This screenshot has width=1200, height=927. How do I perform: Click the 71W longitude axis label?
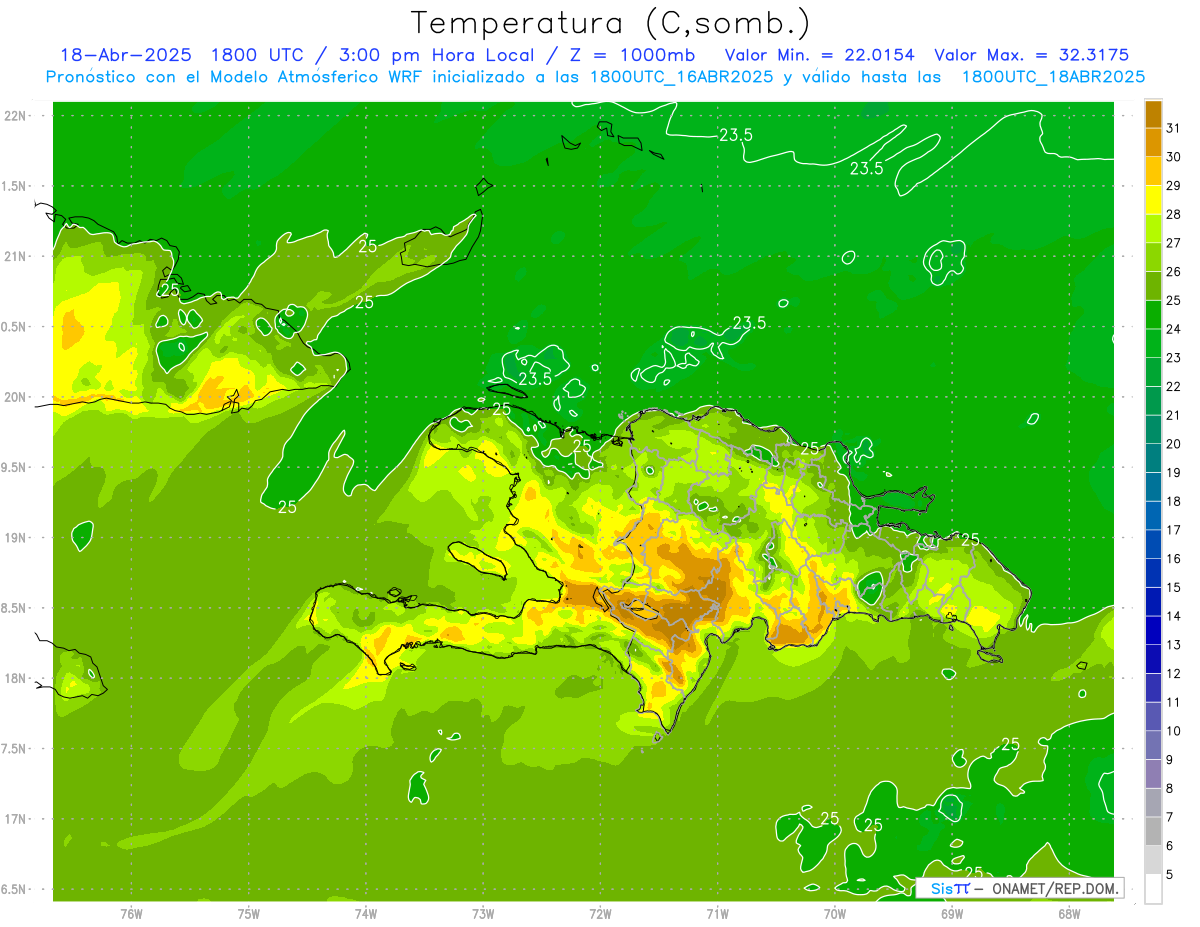(717, 914)
